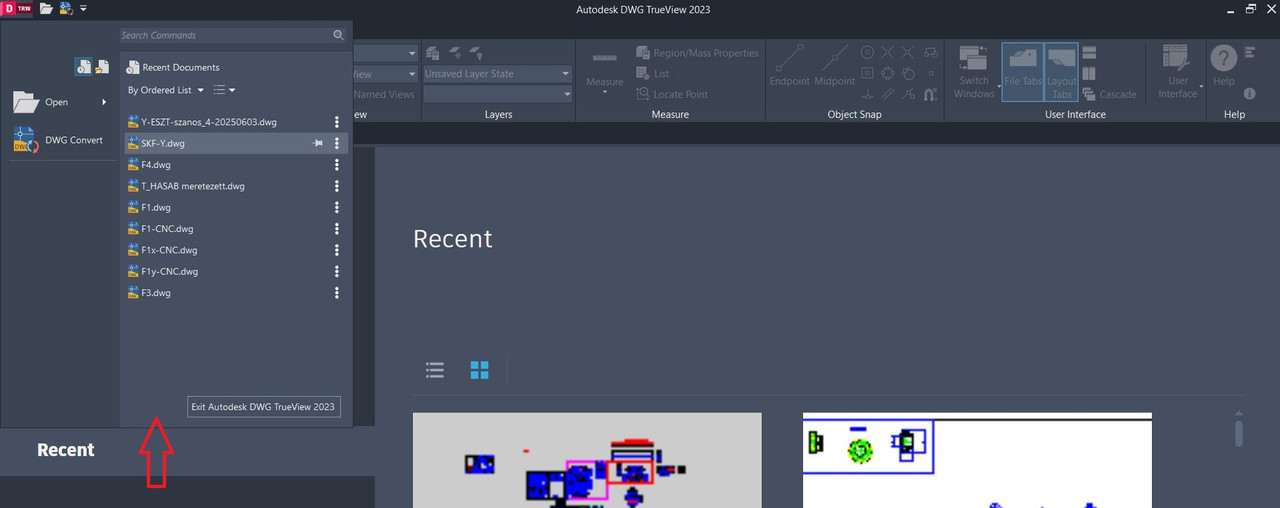Image resolution: width=1280 pixels, height=508 pixels.
Task: Open the three-dot menu for F3.dwg
Action: pyautogui.click(x=337, y=293)
